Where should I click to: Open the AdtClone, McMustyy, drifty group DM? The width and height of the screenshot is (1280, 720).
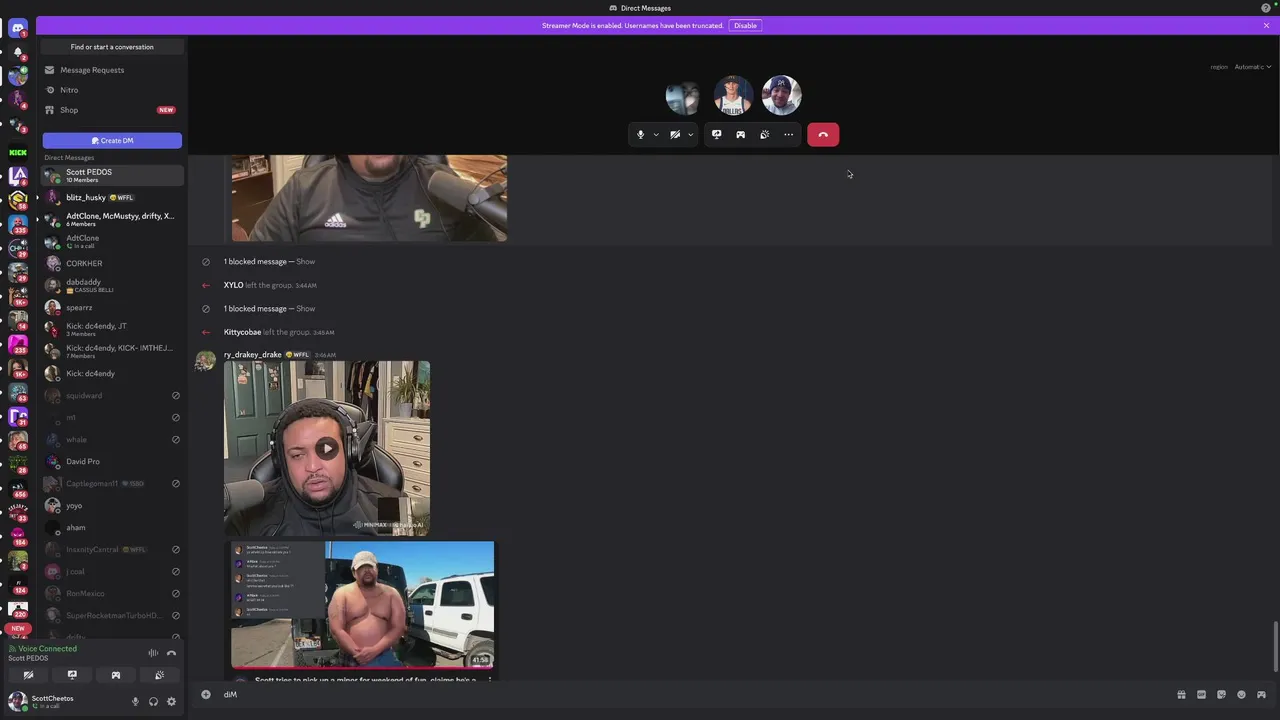point(112,219)
